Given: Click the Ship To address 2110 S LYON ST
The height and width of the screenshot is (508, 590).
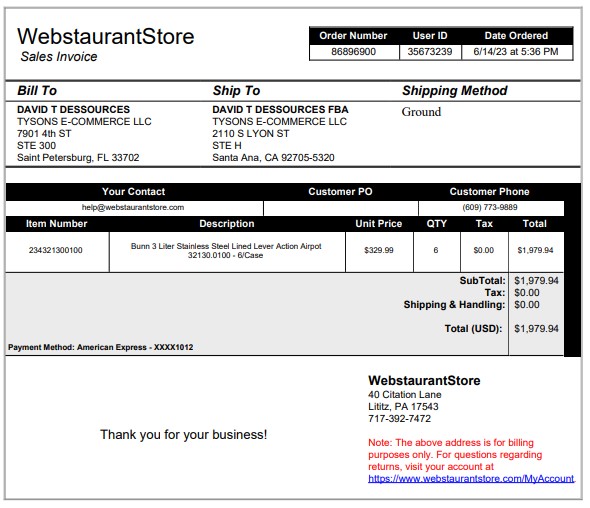Looking at the screenshot, I should (x=251, y=134).
